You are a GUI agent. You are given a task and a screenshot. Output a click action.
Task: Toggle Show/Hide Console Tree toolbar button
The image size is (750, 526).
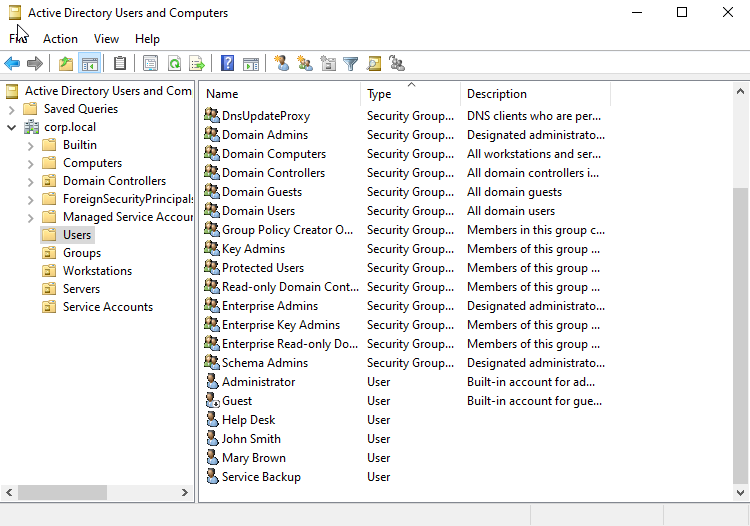pos(89,63)
